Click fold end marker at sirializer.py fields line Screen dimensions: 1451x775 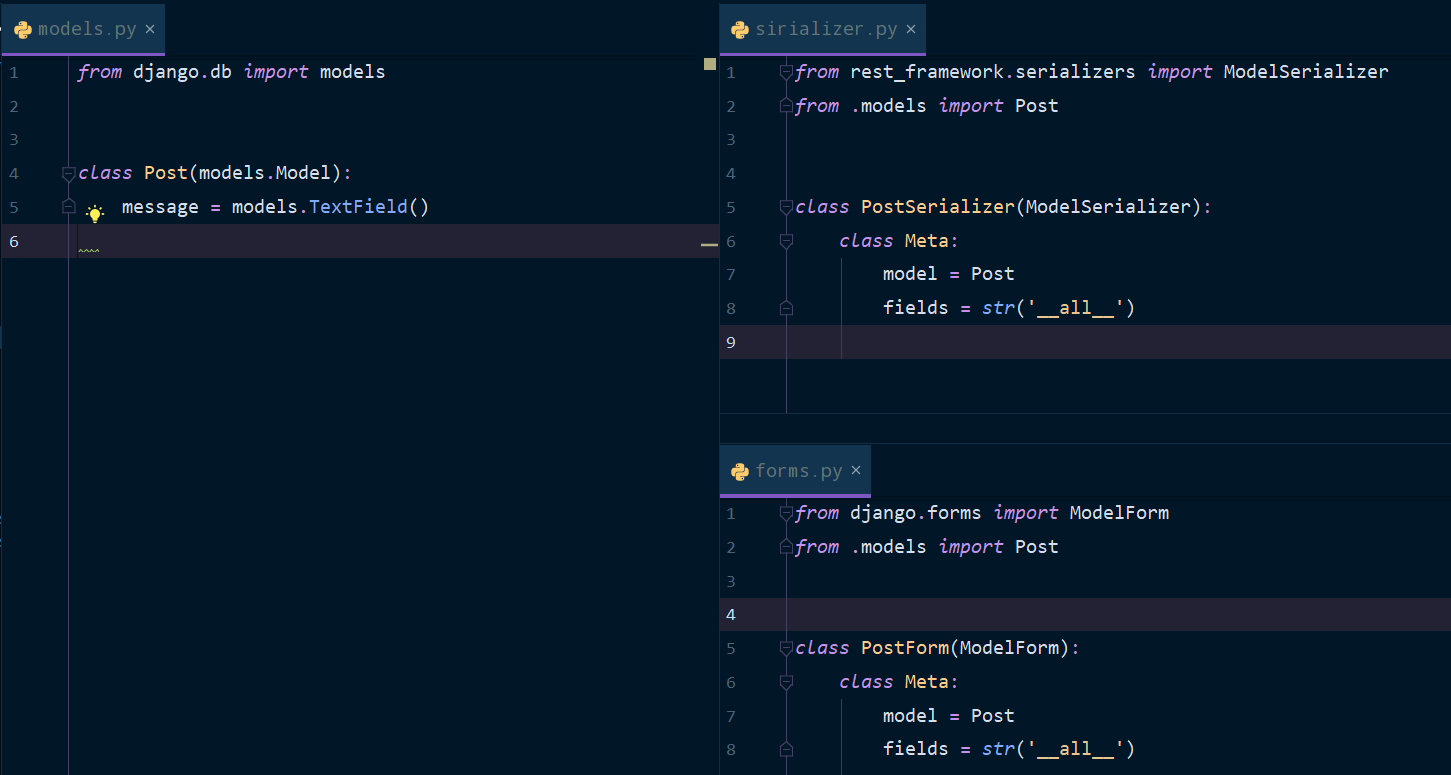pyautogui.click(x=786, y=308)
